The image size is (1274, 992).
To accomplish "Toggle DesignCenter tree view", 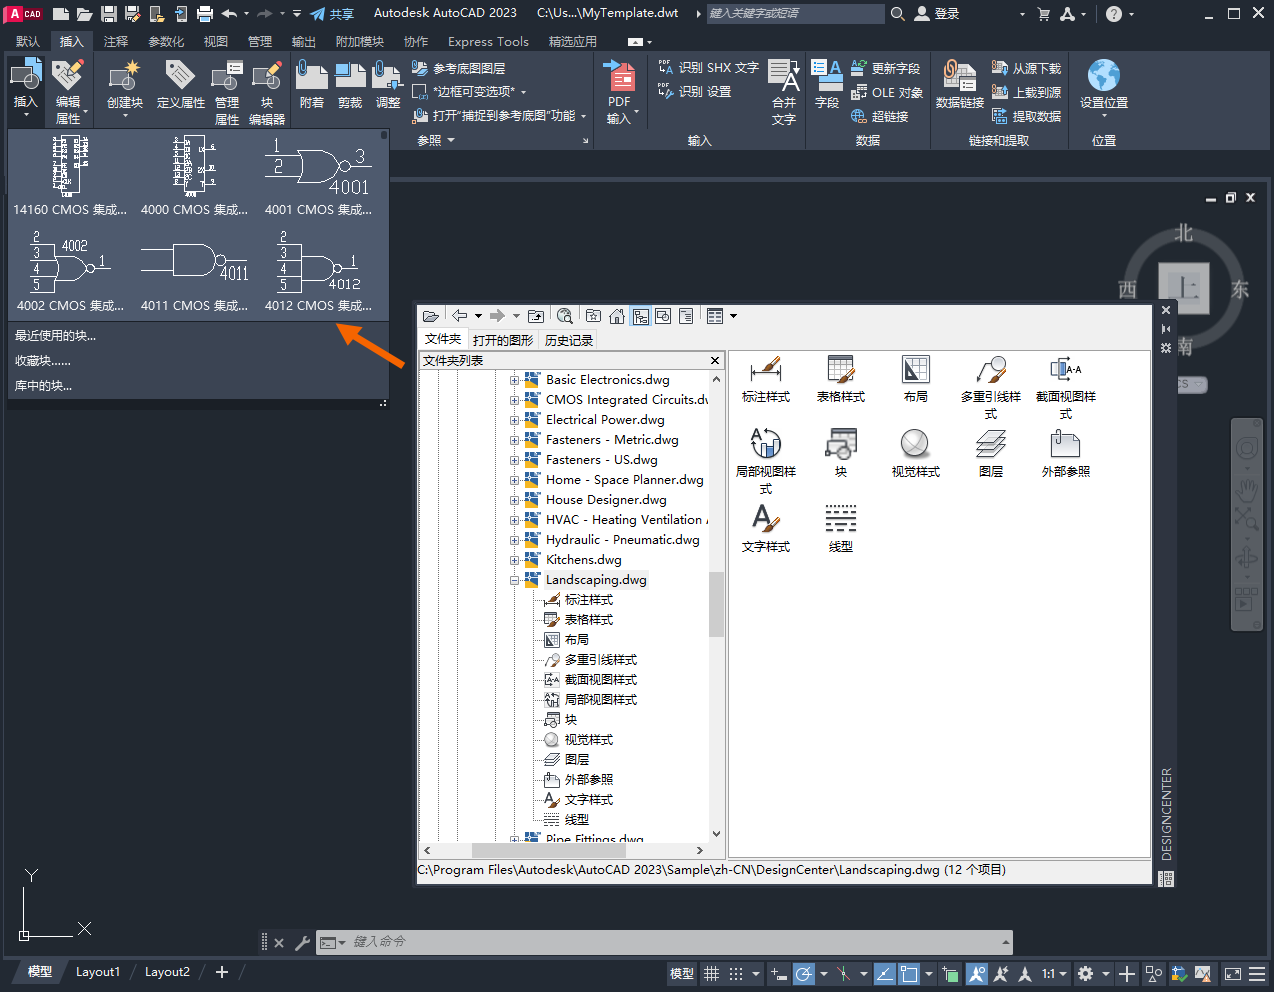I will pyautogui.click(x=641, y=316).
